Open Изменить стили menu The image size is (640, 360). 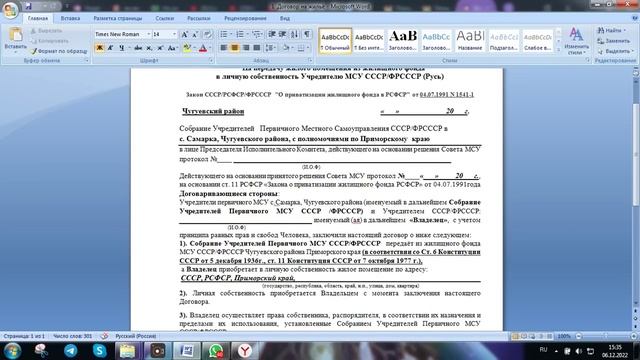576,41
